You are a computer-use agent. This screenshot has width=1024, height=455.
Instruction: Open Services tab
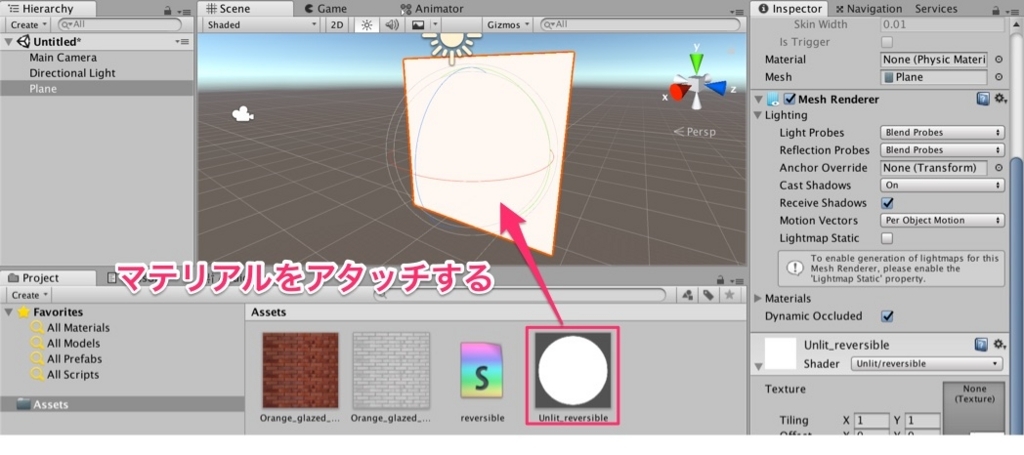[936, 8]
